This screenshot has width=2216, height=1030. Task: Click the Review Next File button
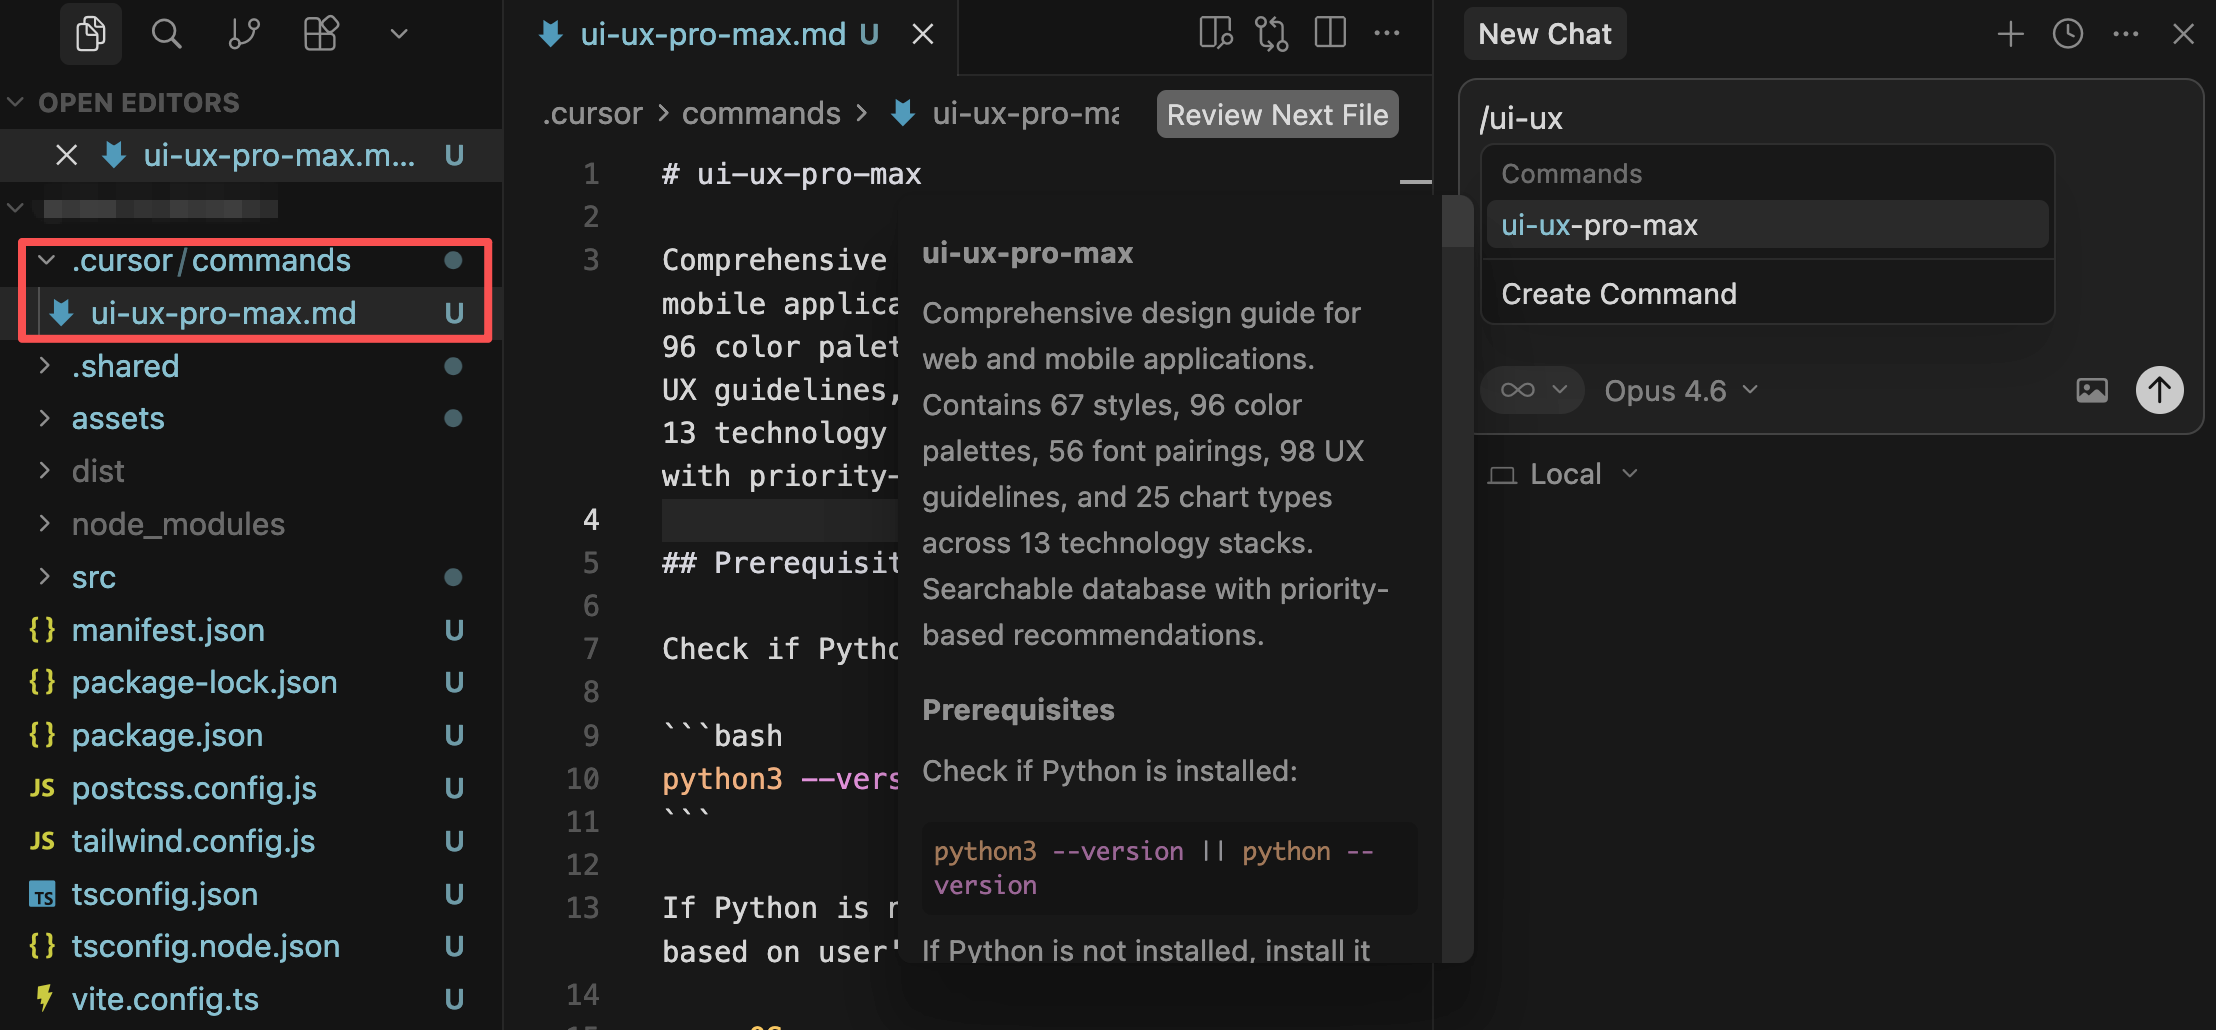click(x=1277, y=115)
